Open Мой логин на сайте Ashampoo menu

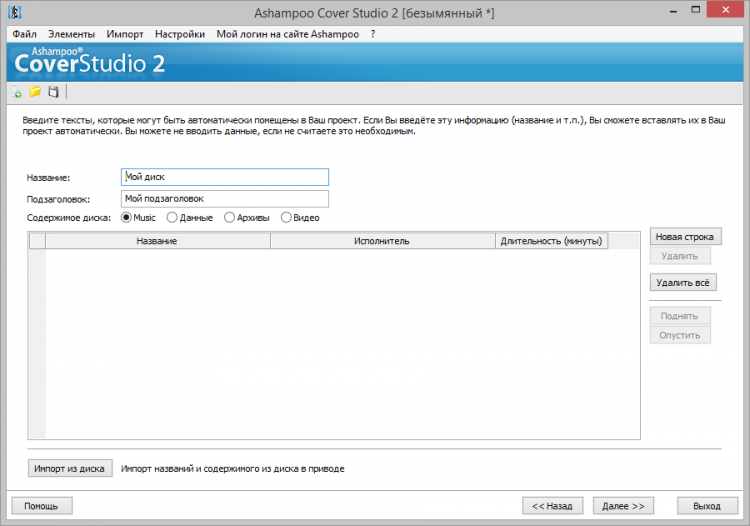point(287,34)
